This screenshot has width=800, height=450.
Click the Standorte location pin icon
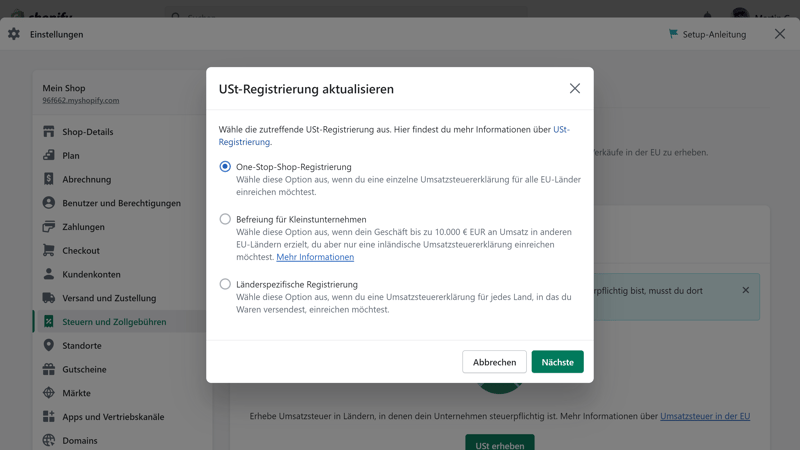coord(49,346)
